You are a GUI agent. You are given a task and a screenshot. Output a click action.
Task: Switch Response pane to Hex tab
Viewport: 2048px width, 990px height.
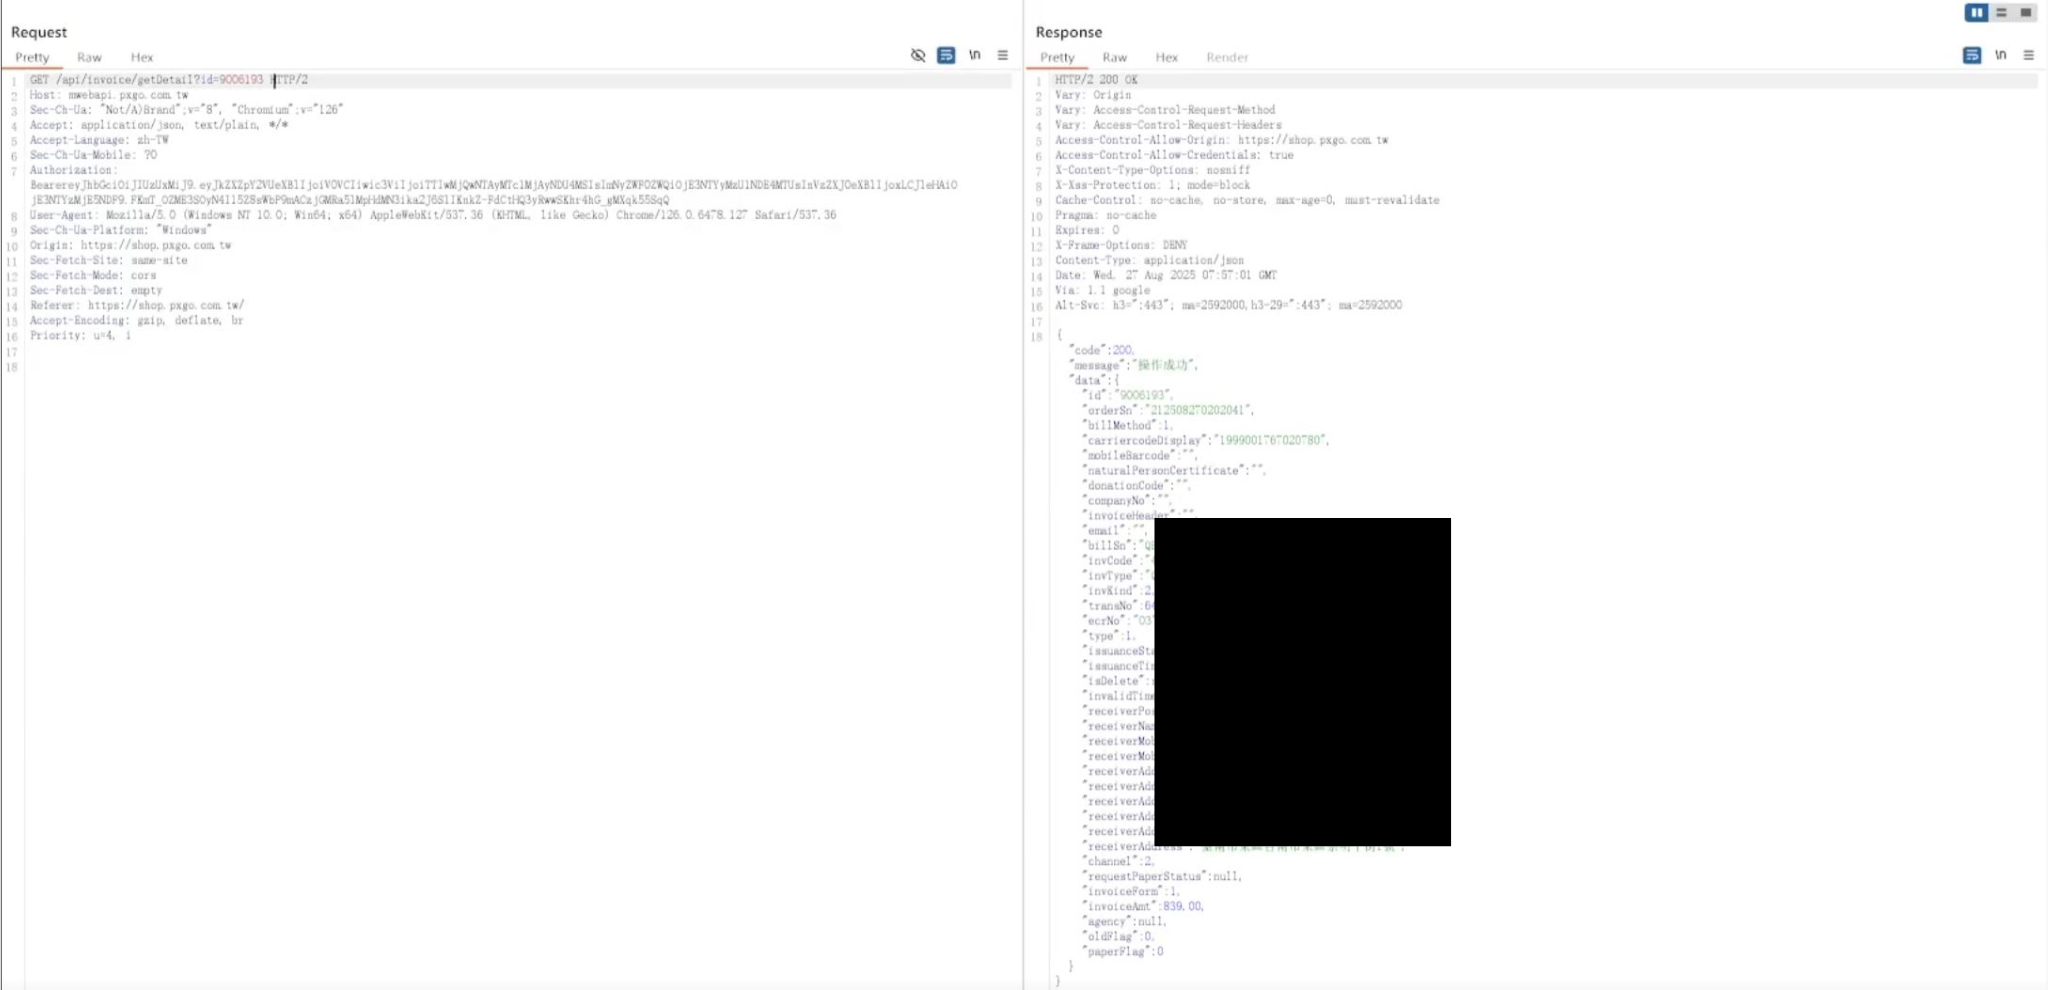pyautogui.click(x=1167, y=57)
